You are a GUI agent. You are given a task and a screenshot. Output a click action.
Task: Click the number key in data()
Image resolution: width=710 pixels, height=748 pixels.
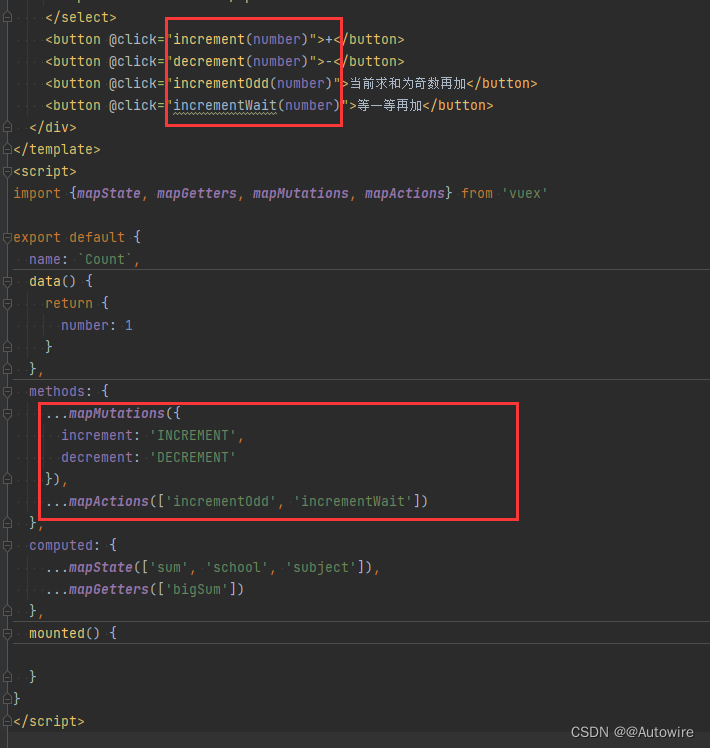coord(85,325)
